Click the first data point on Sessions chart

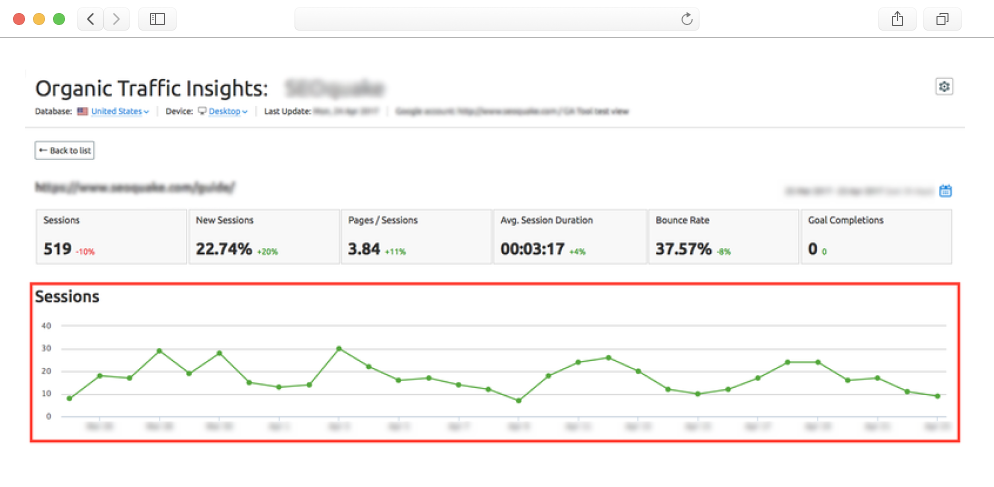pyautogui.click(x=69, y=398)
